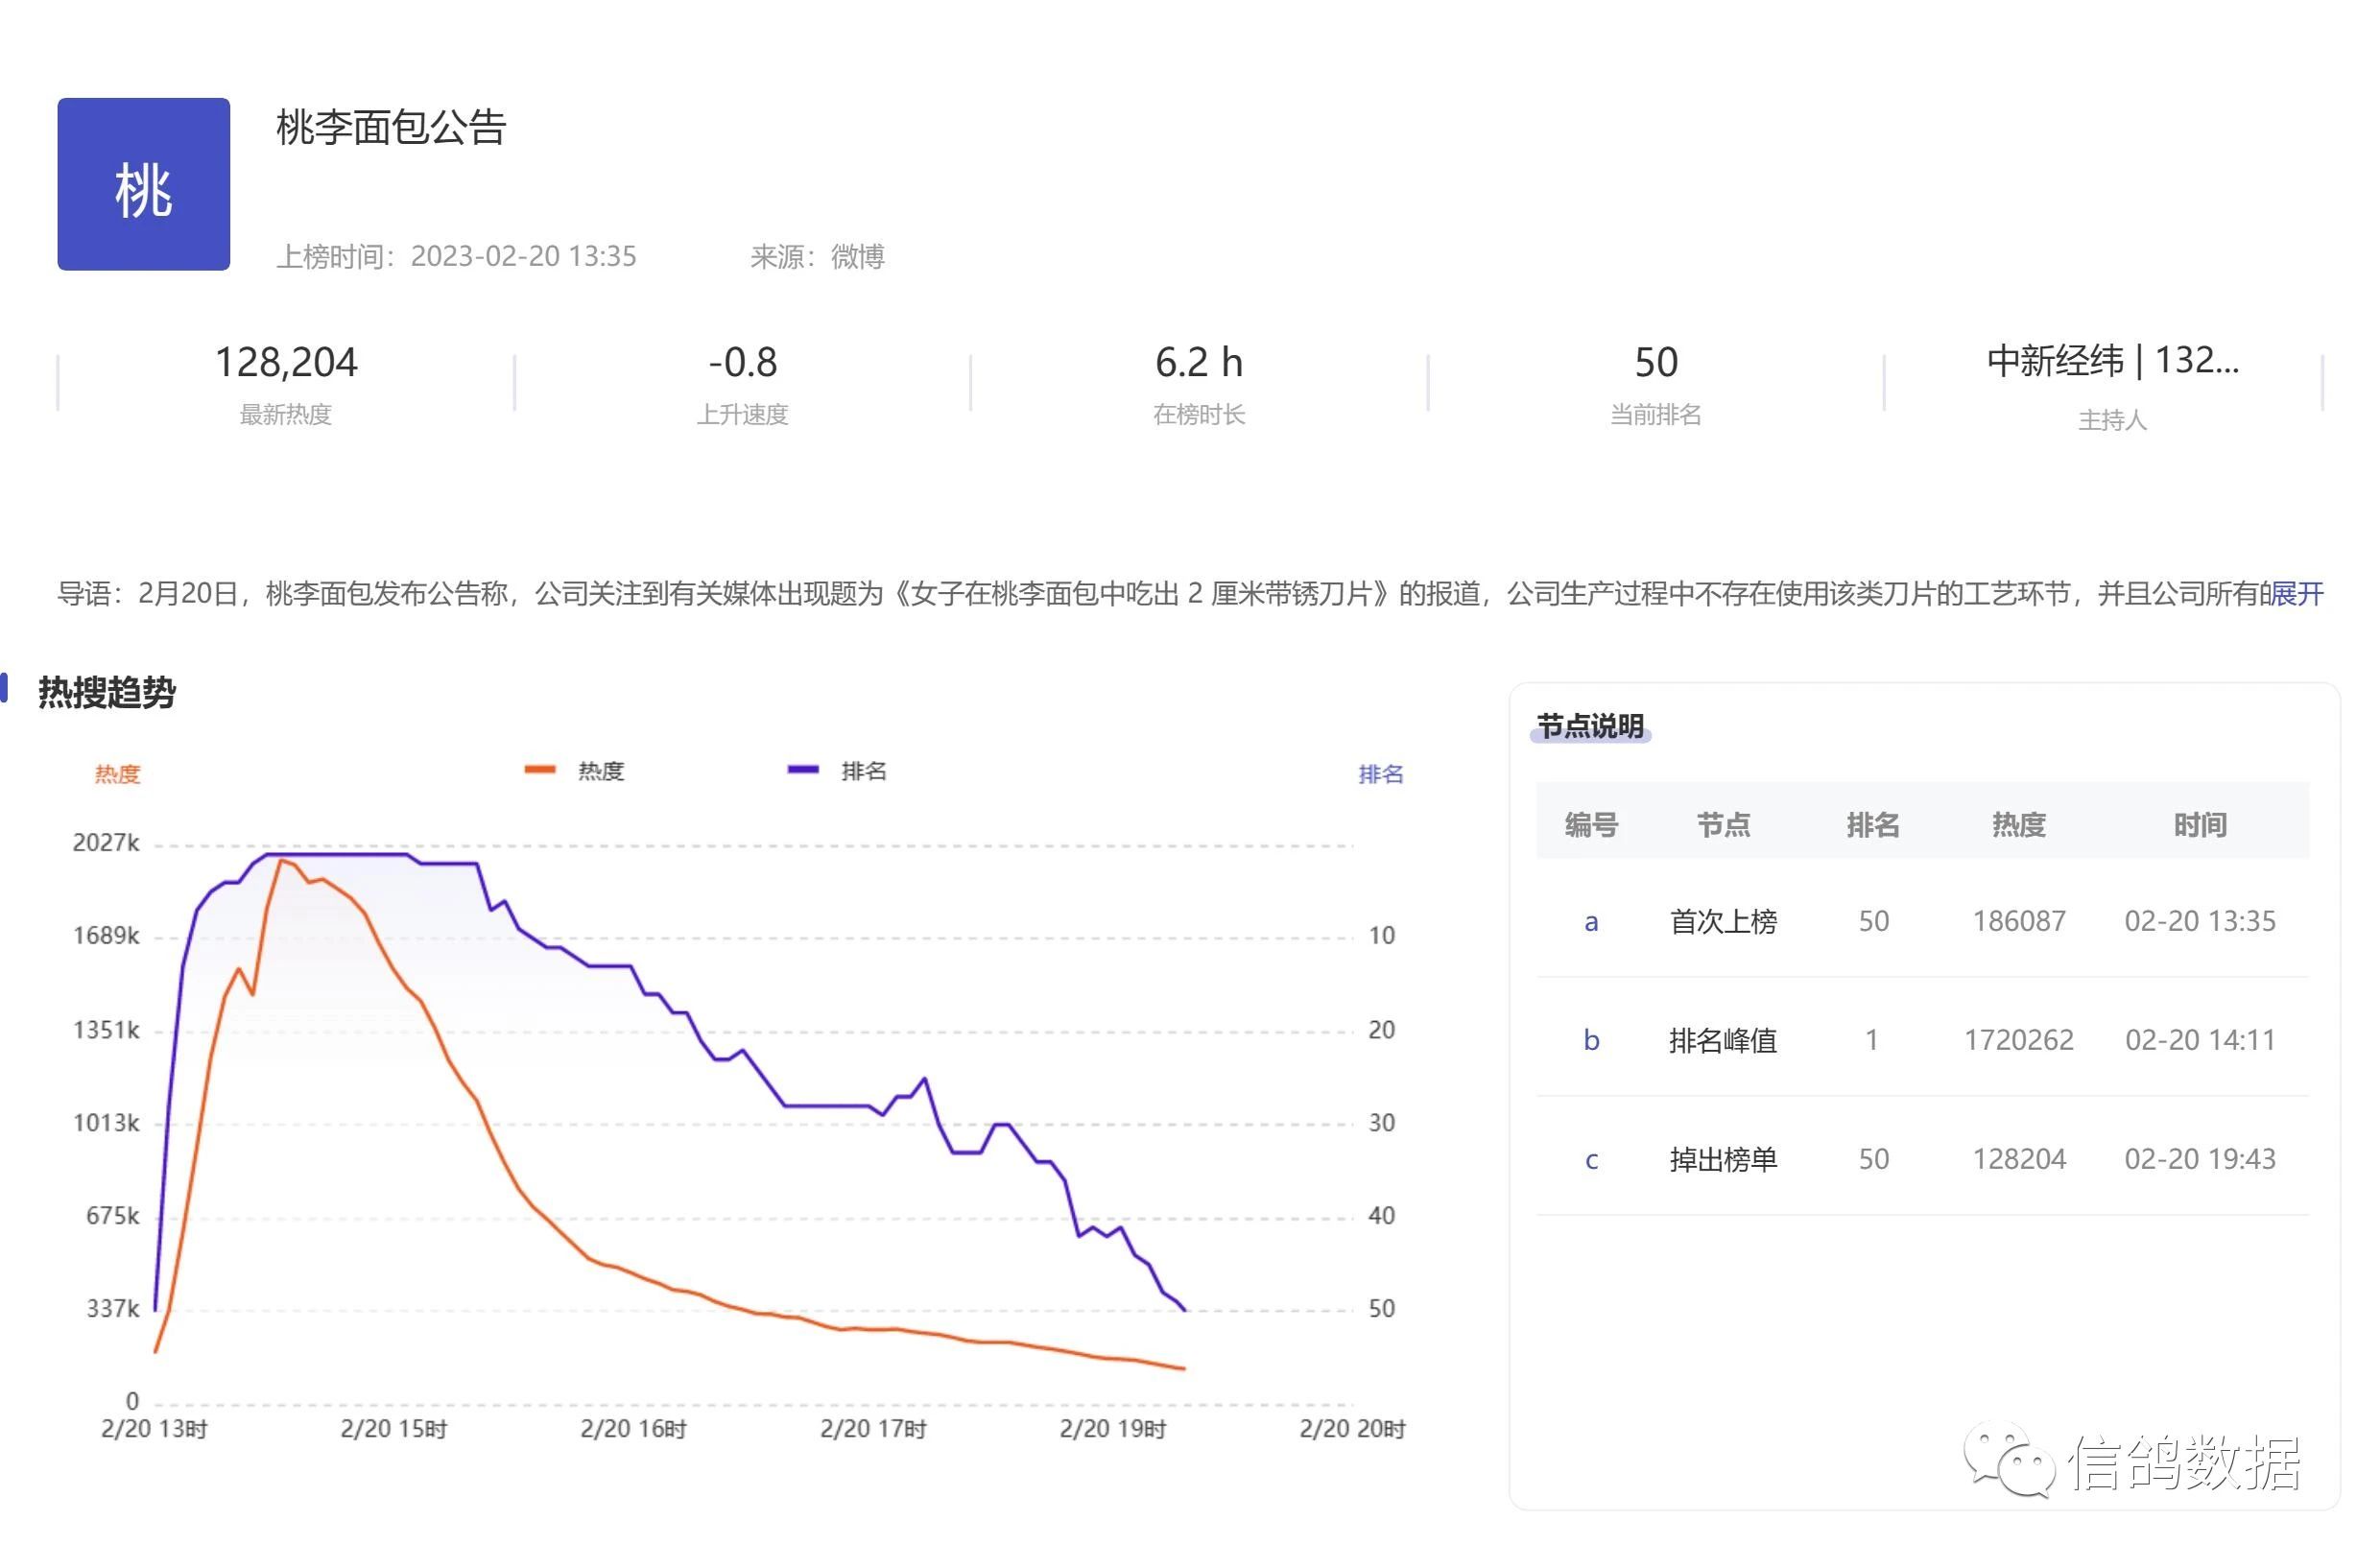Click the 时间 column header
The image size is (2380, 1568).
click(2199, 825)
